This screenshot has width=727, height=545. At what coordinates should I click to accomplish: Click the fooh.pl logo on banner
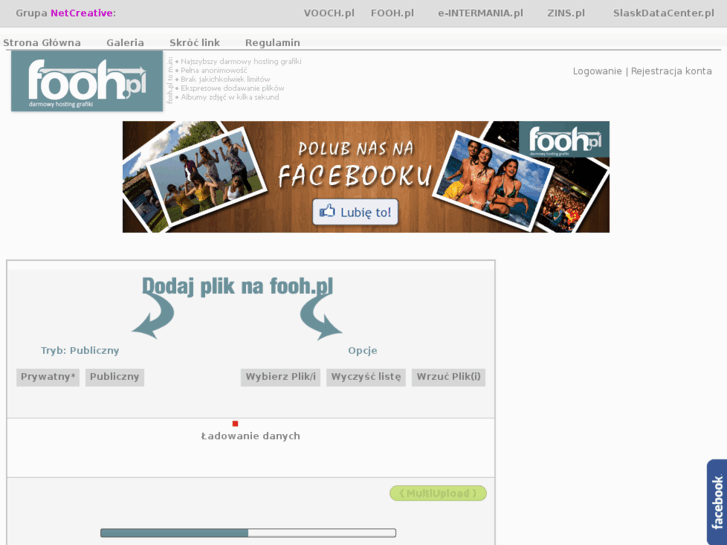pyautogui.click(x=564, y=139)
